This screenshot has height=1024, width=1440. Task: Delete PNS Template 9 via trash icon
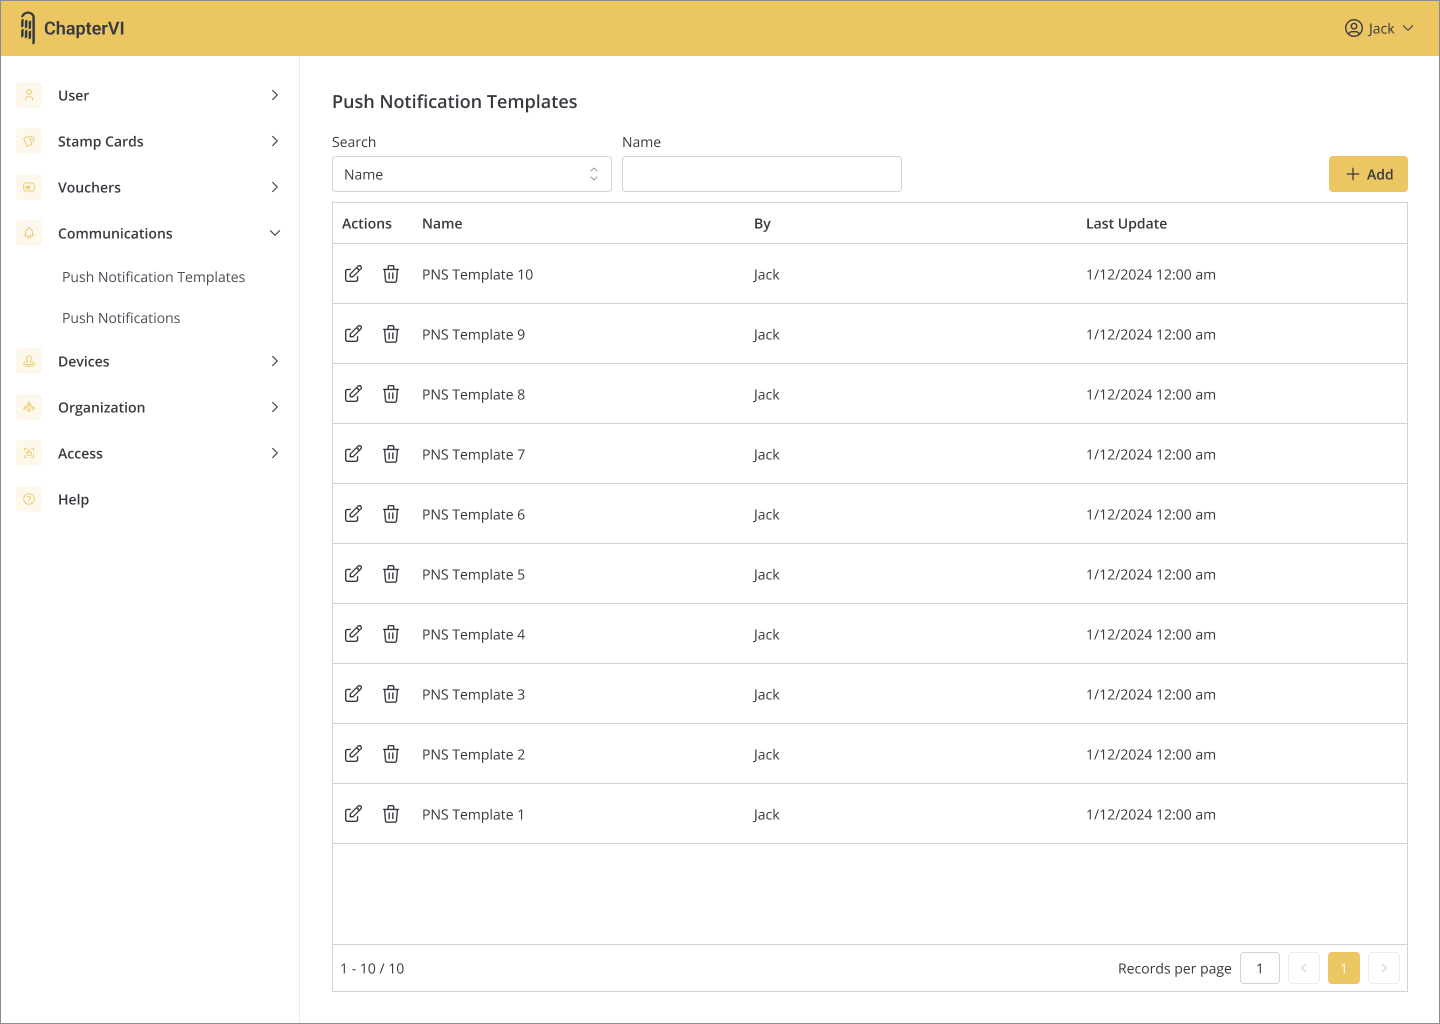[391, 334]
